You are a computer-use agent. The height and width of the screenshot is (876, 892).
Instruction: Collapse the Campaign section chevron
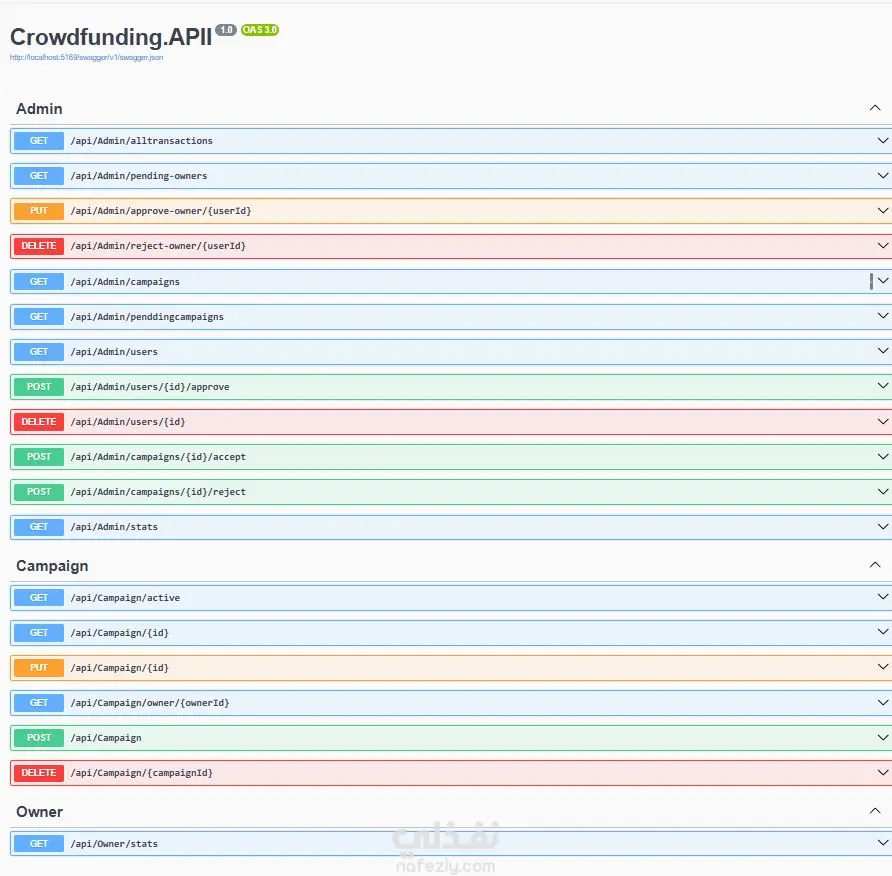tap(874, 565)
